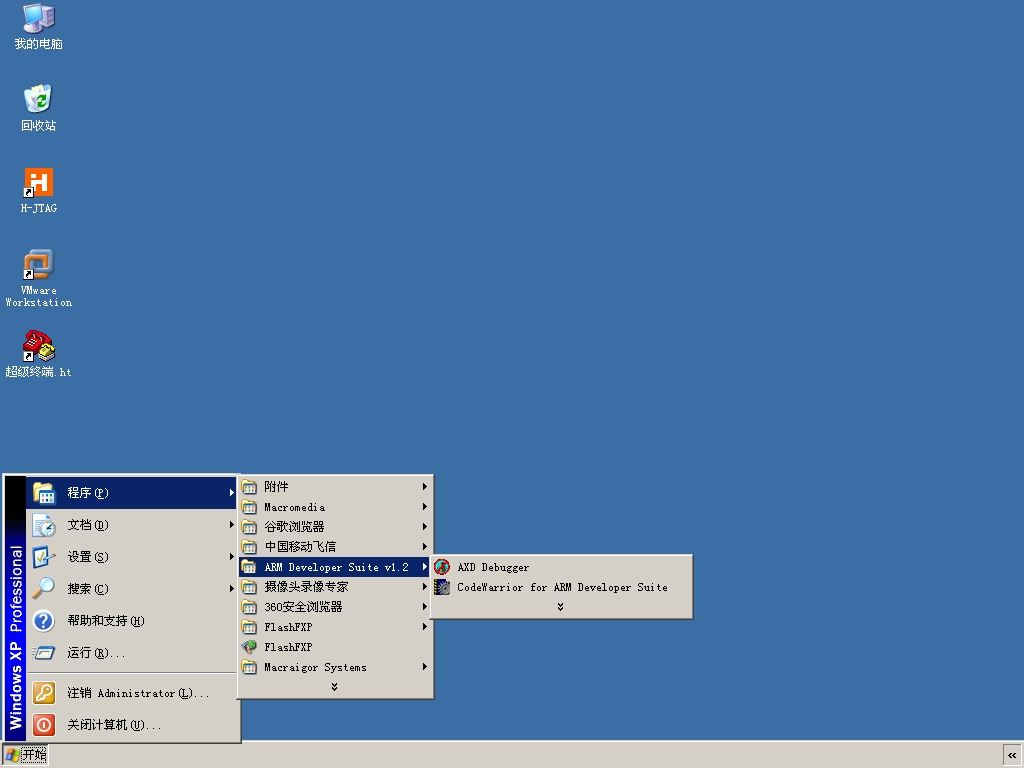Expand the 谷歌浏览器 submenu arrow
1024x768 pixels.
click(424, 526)
